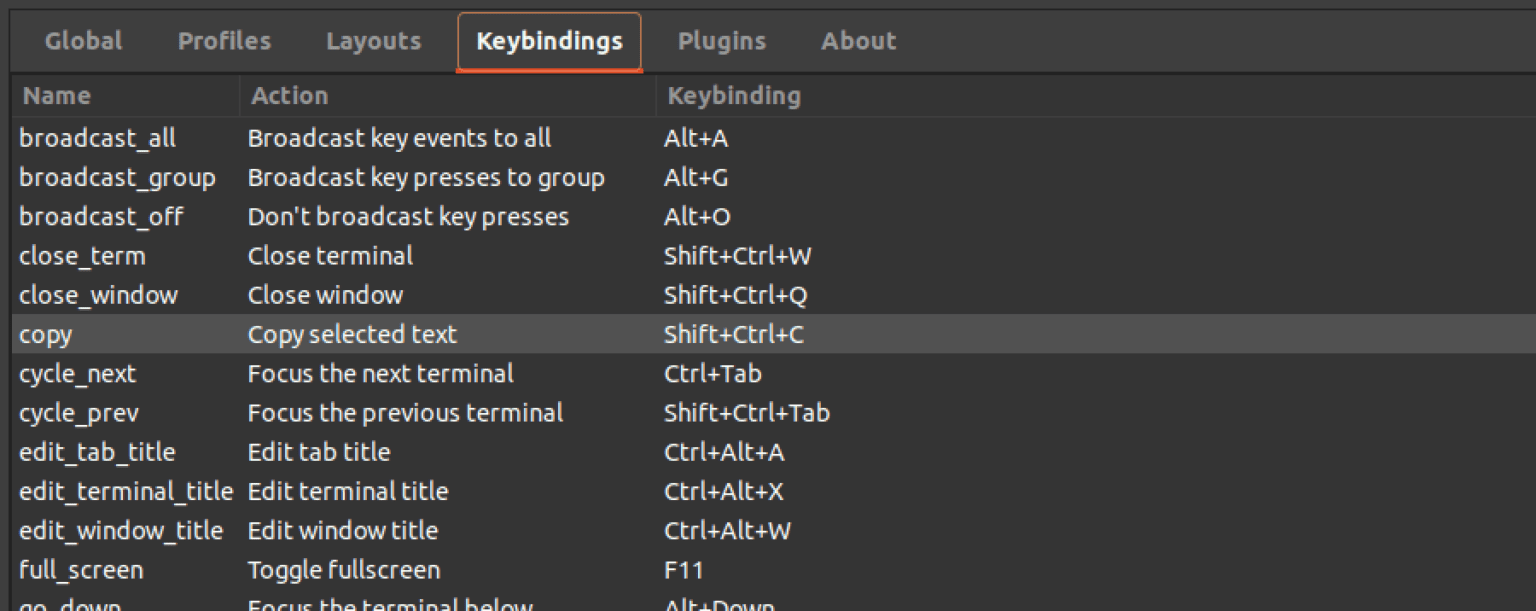Select the broadcast_group keybinding row
Screen dimensions: 1536x611
[117, 178]
